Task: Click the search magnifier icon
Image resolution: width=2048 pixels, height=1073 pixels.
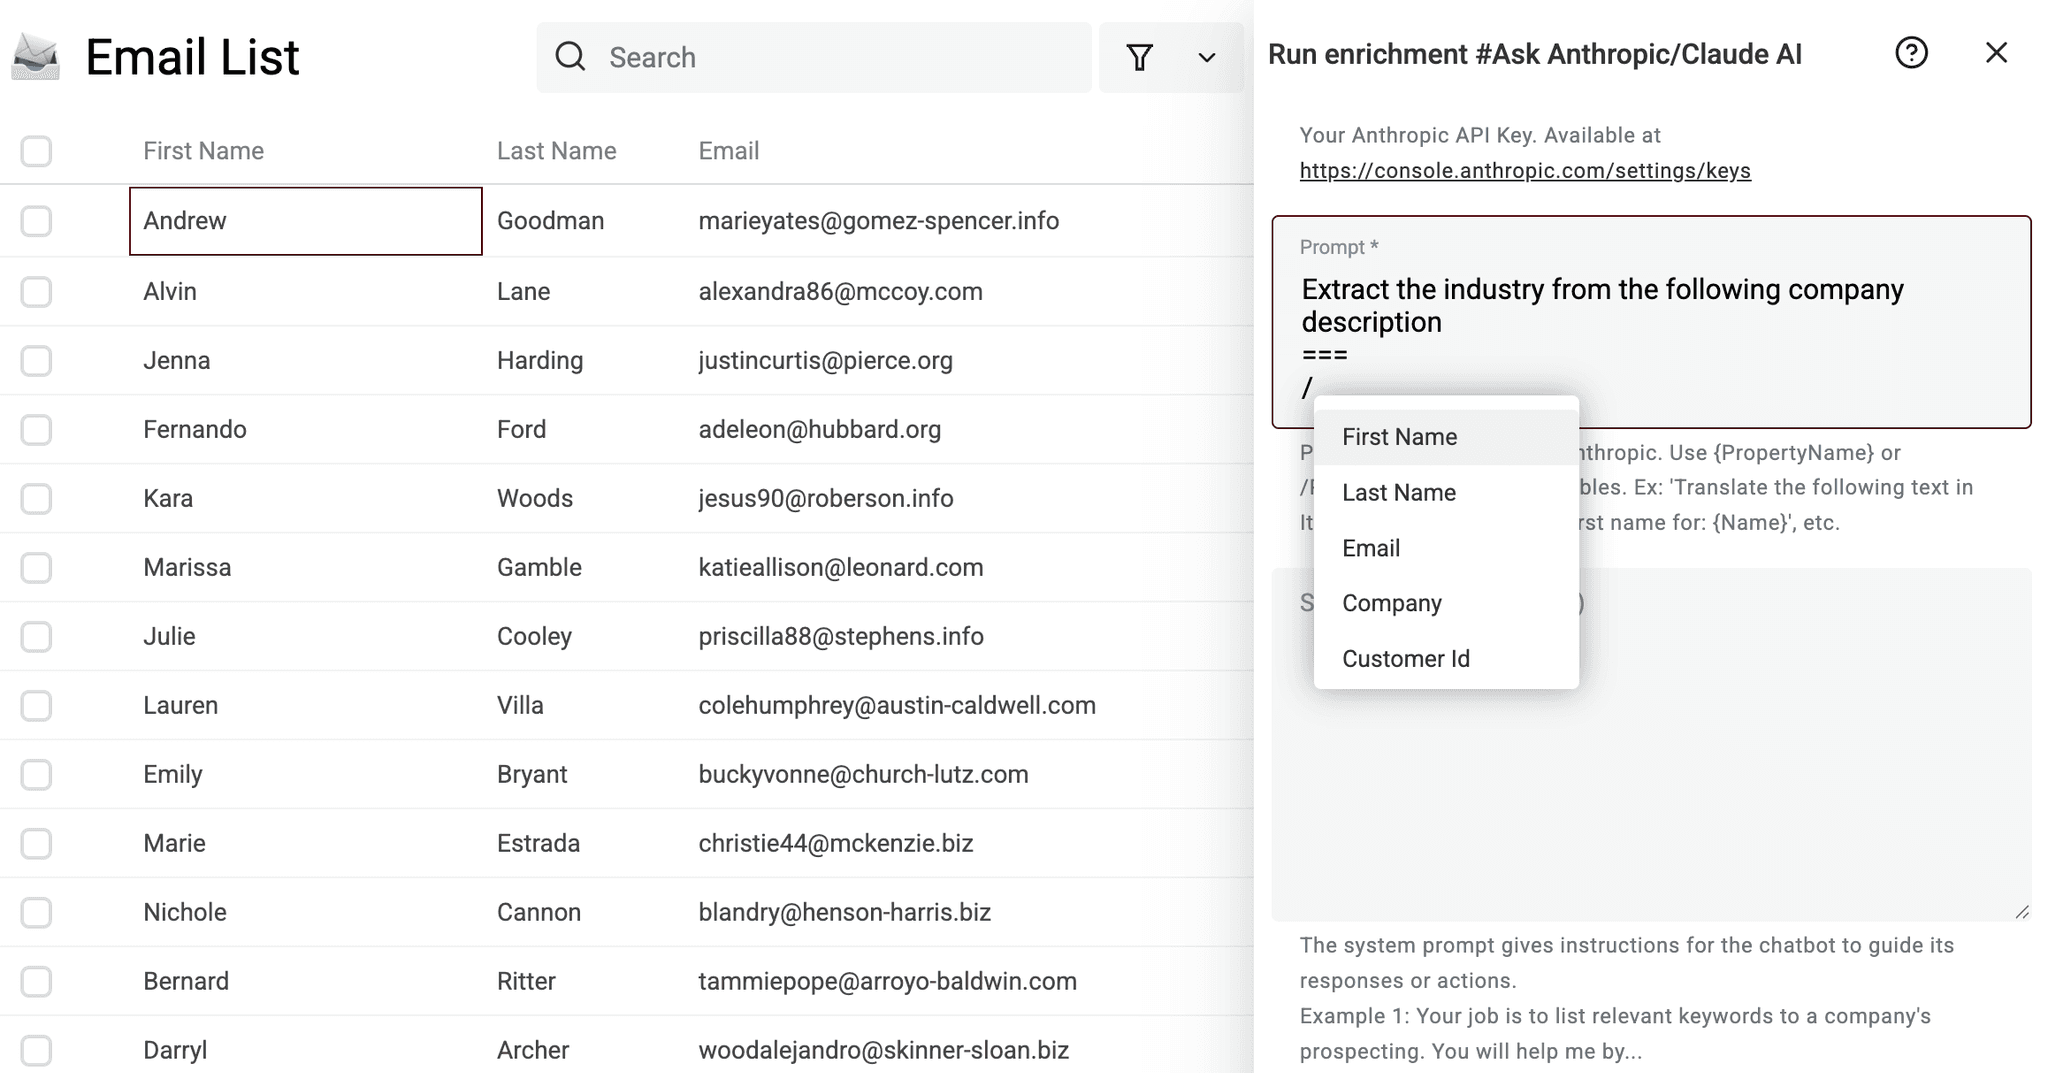Action: point(570,57)
